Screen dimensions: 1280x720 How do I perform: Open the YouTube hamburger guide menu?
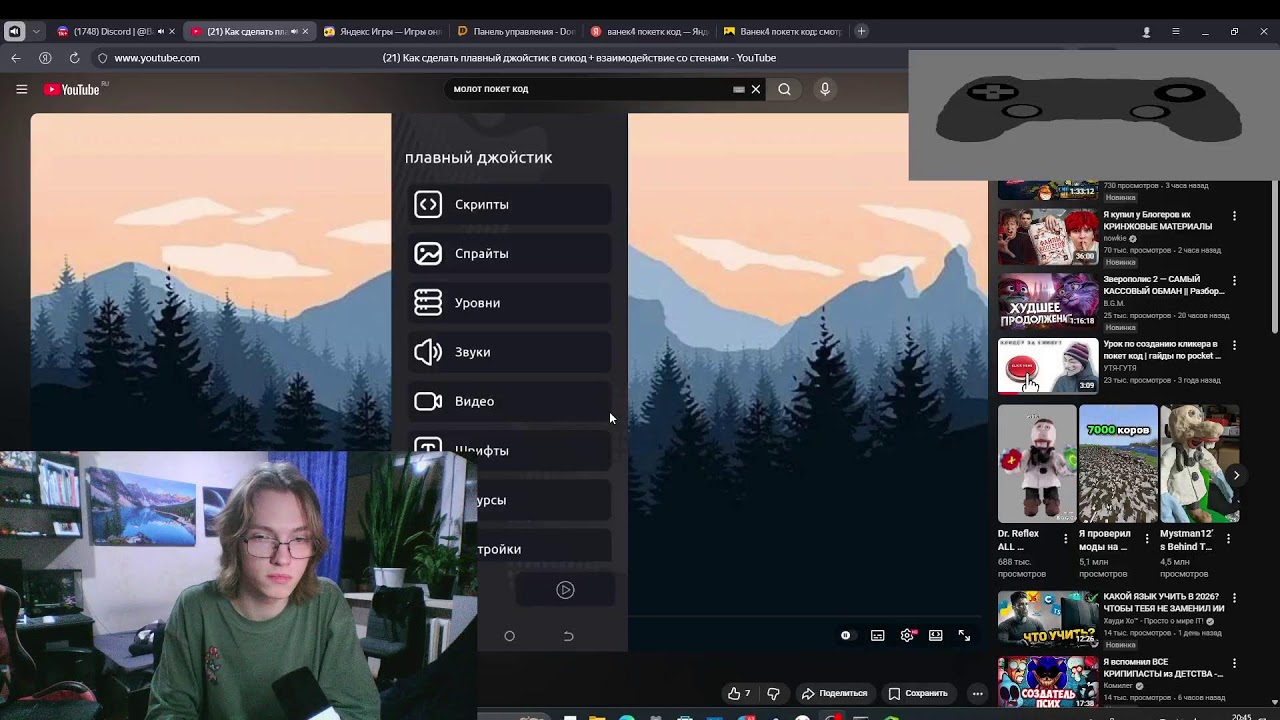[21, 89]
